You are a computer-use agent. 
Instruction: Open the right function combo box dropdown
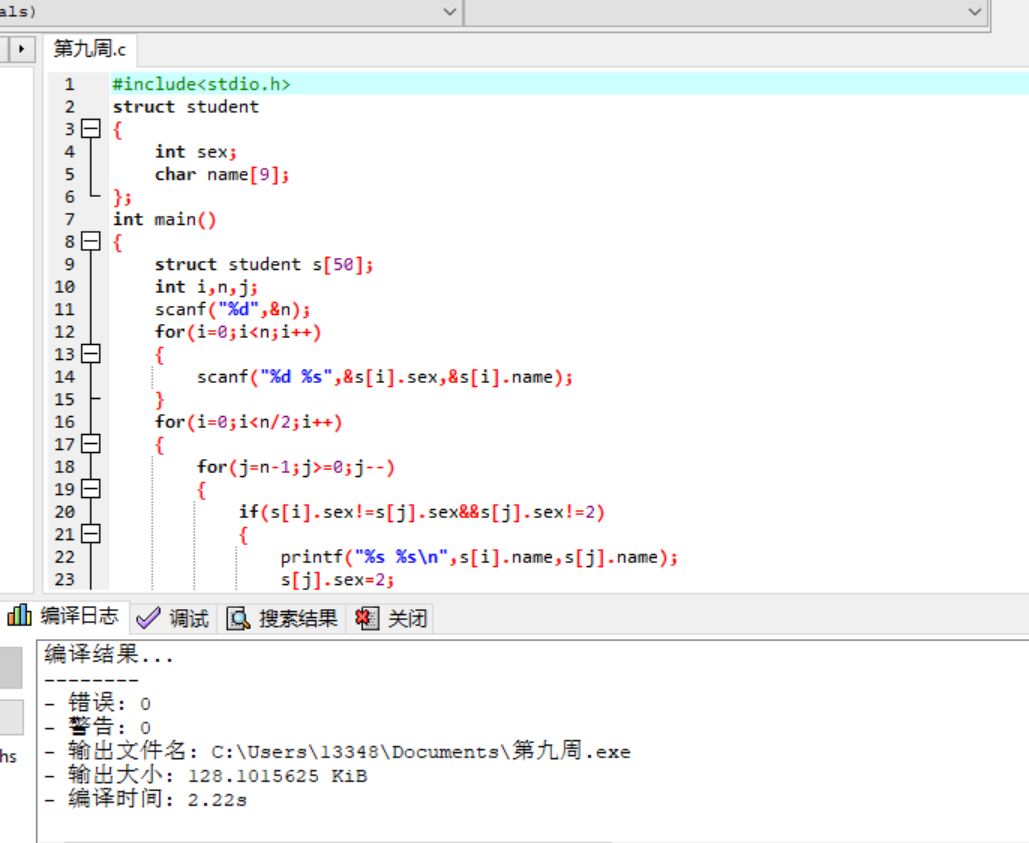[x=975, y=11]
